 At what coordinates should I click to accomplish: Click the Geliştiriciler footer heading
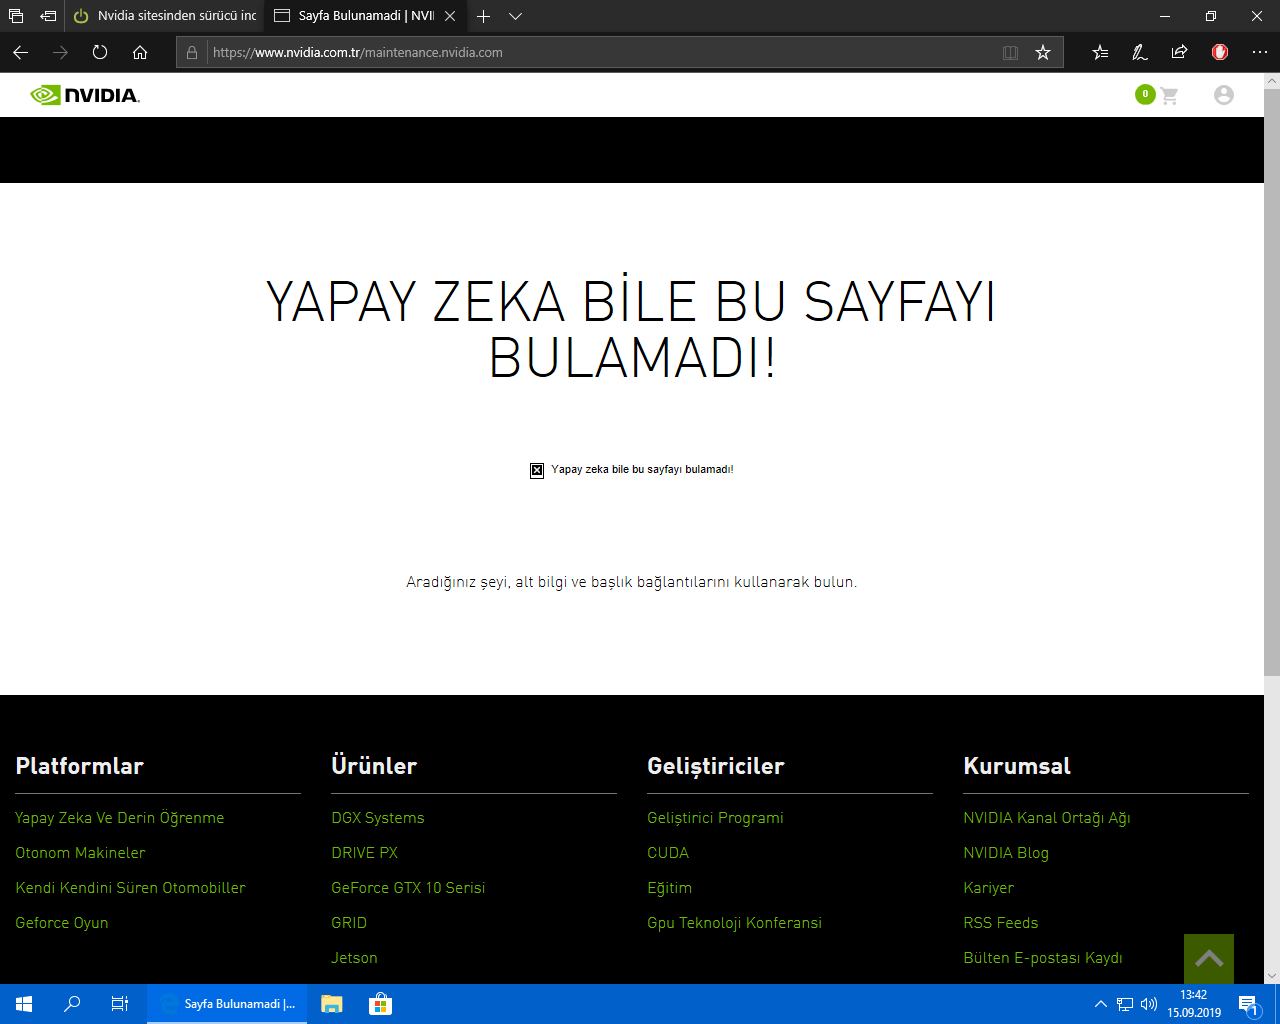pos(716,766)
